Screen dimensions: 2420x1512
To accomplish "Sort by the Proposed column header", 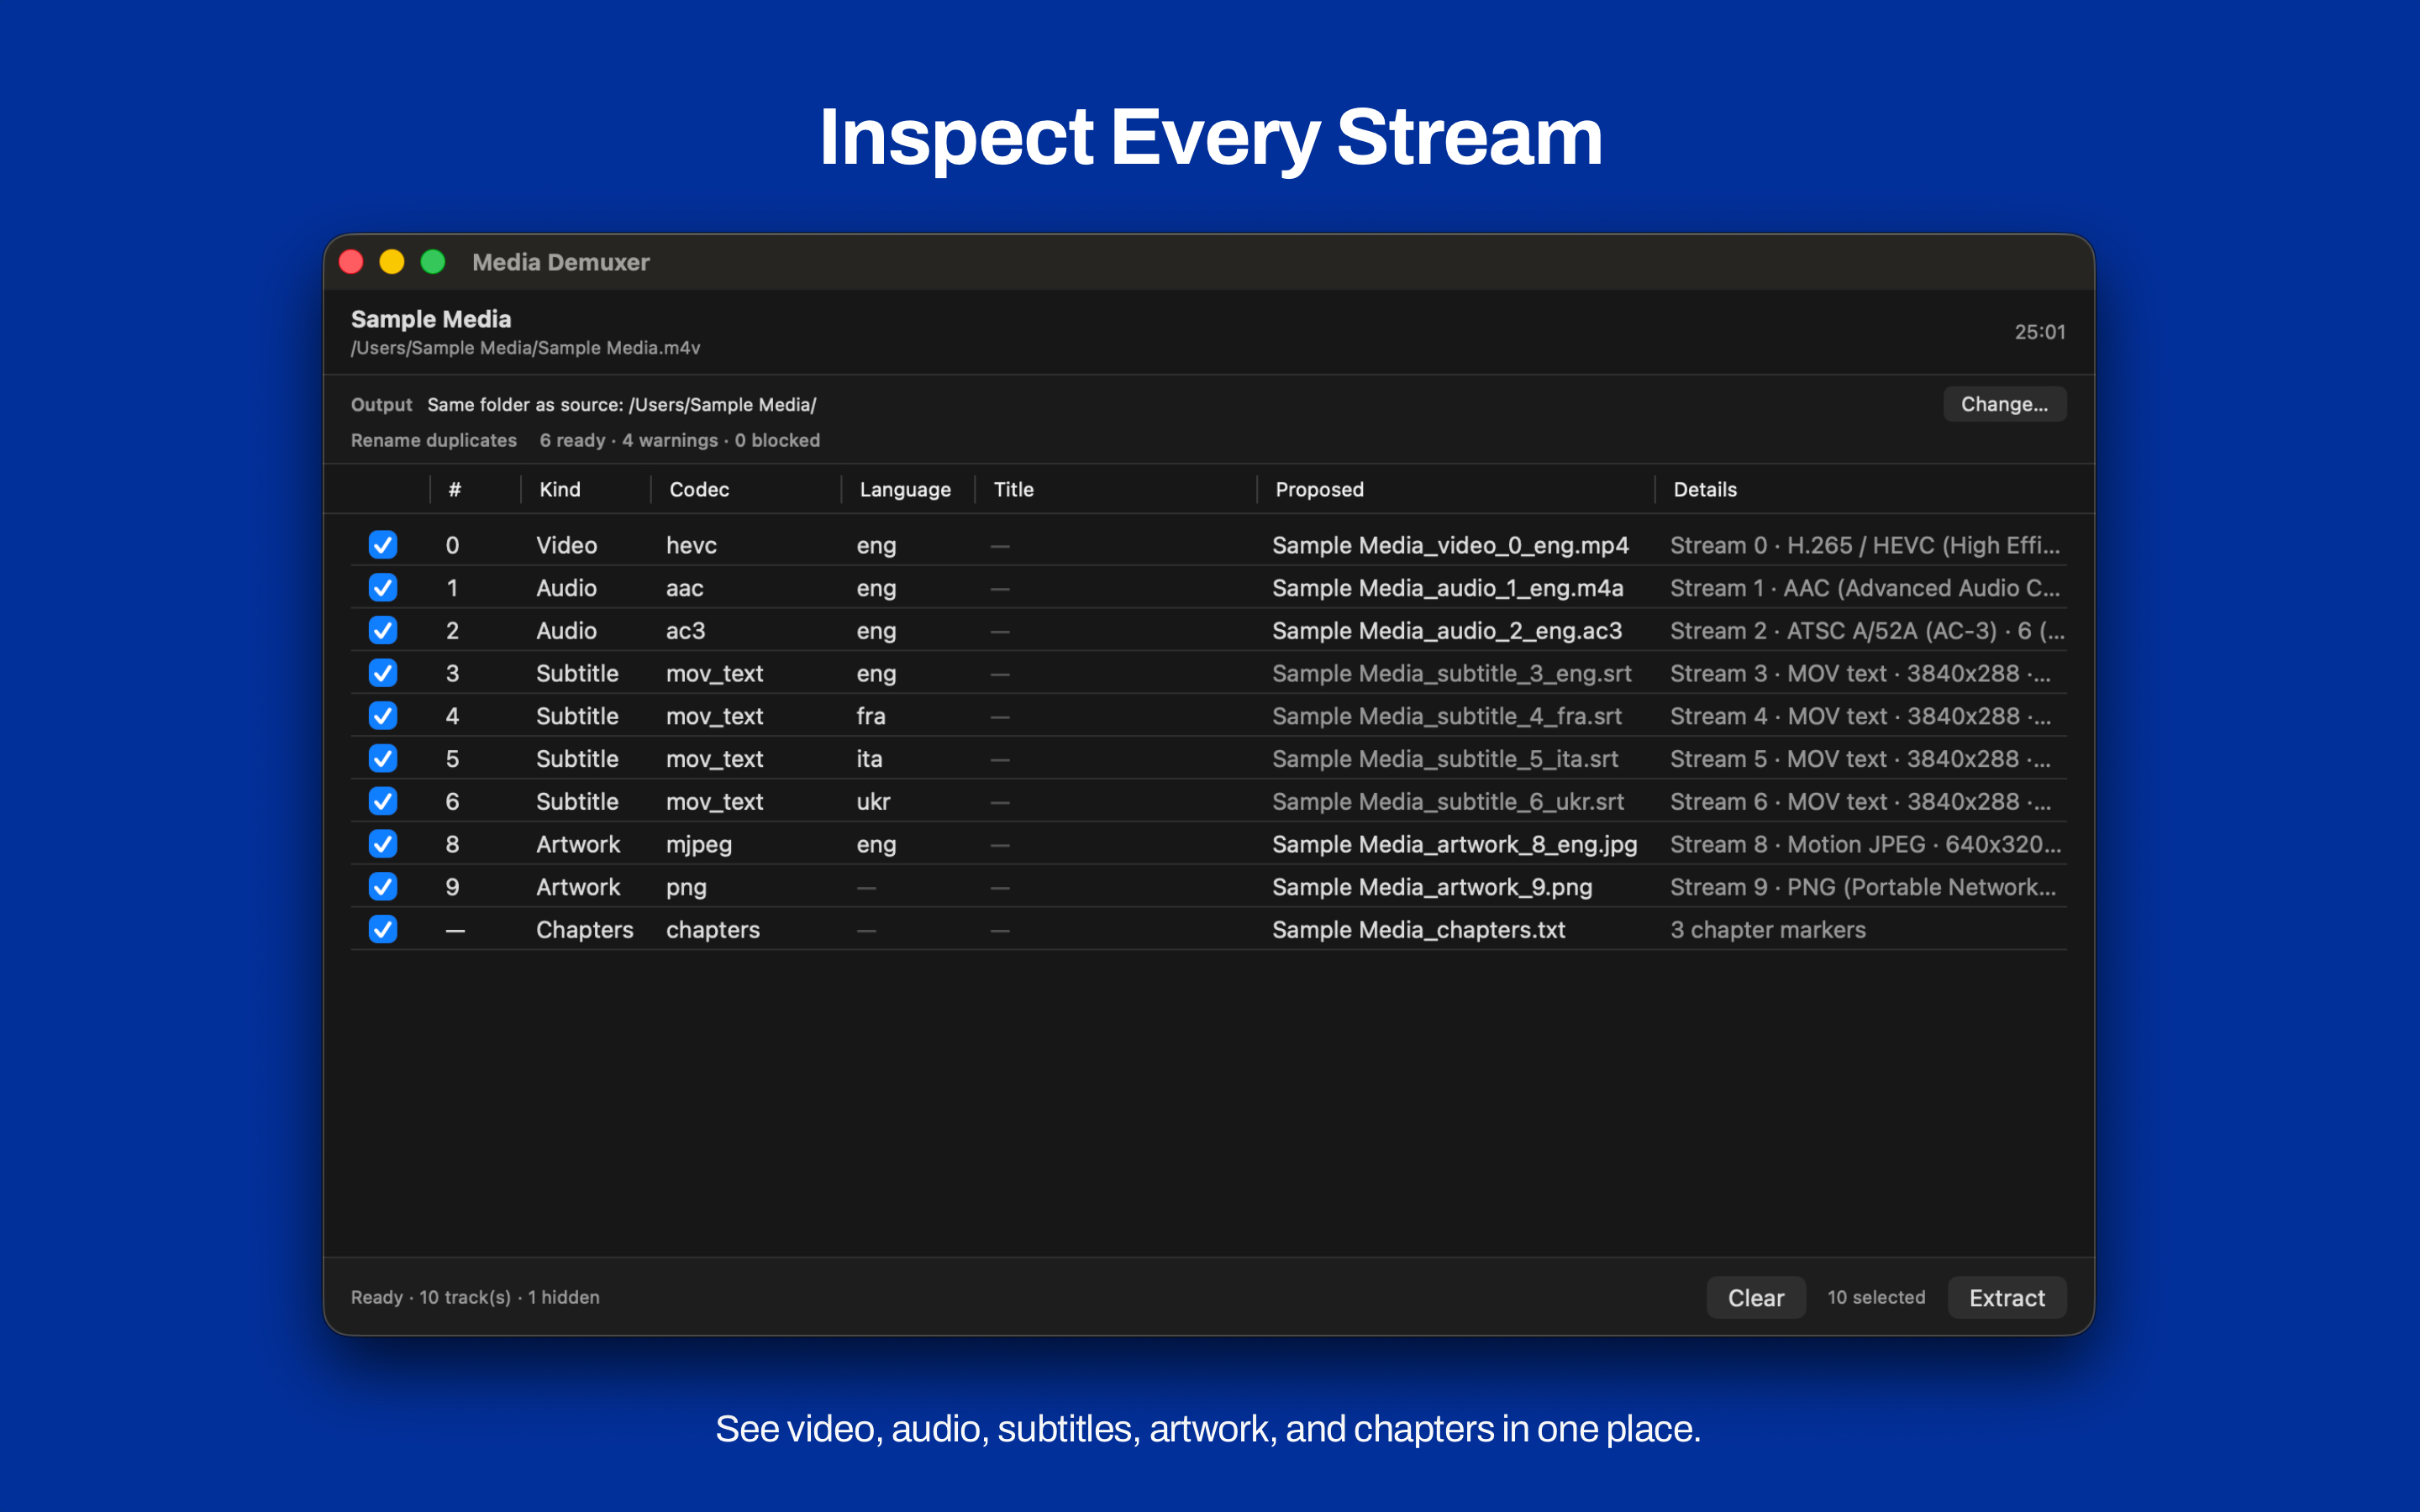I will [1319, 490].
